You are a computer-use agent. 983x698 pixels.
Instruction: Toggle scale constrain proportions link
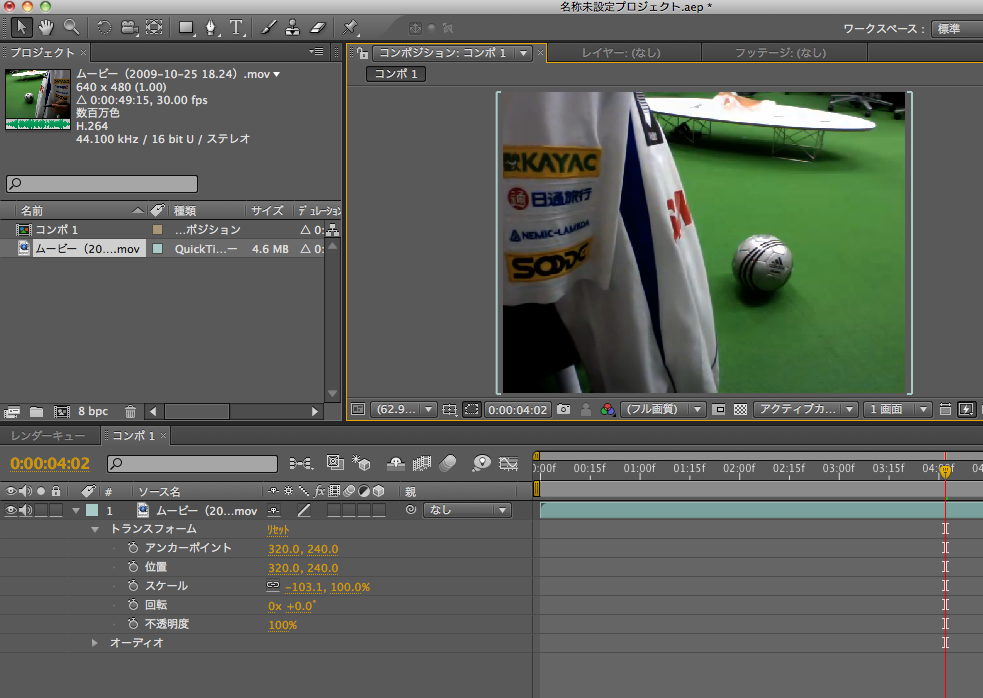273,586
